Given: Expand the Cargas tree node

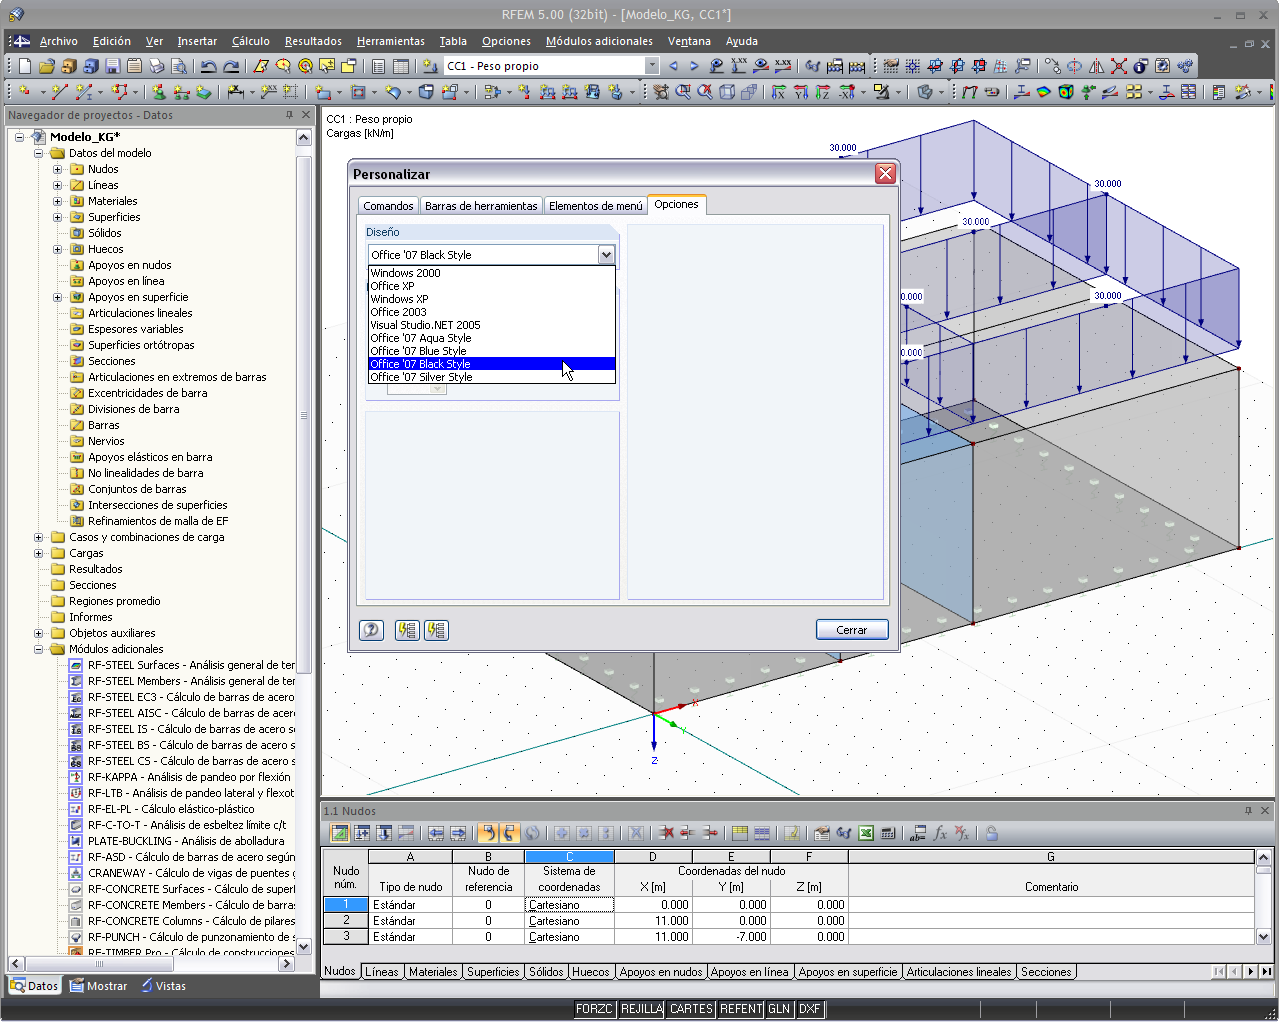Looking at the screenshot, I should 38,553.
